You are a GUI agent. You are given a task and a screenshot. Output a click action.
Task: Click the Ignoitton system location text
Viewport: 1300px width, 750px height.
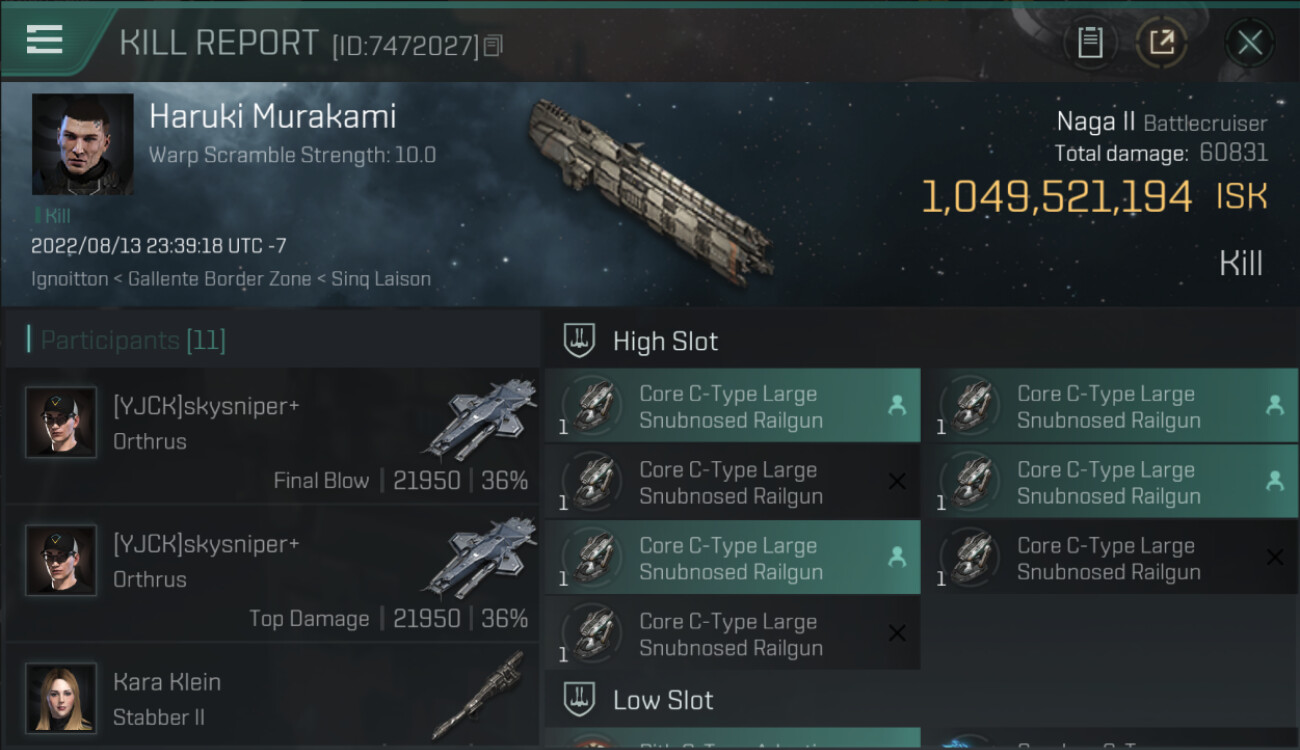[69, 279]
